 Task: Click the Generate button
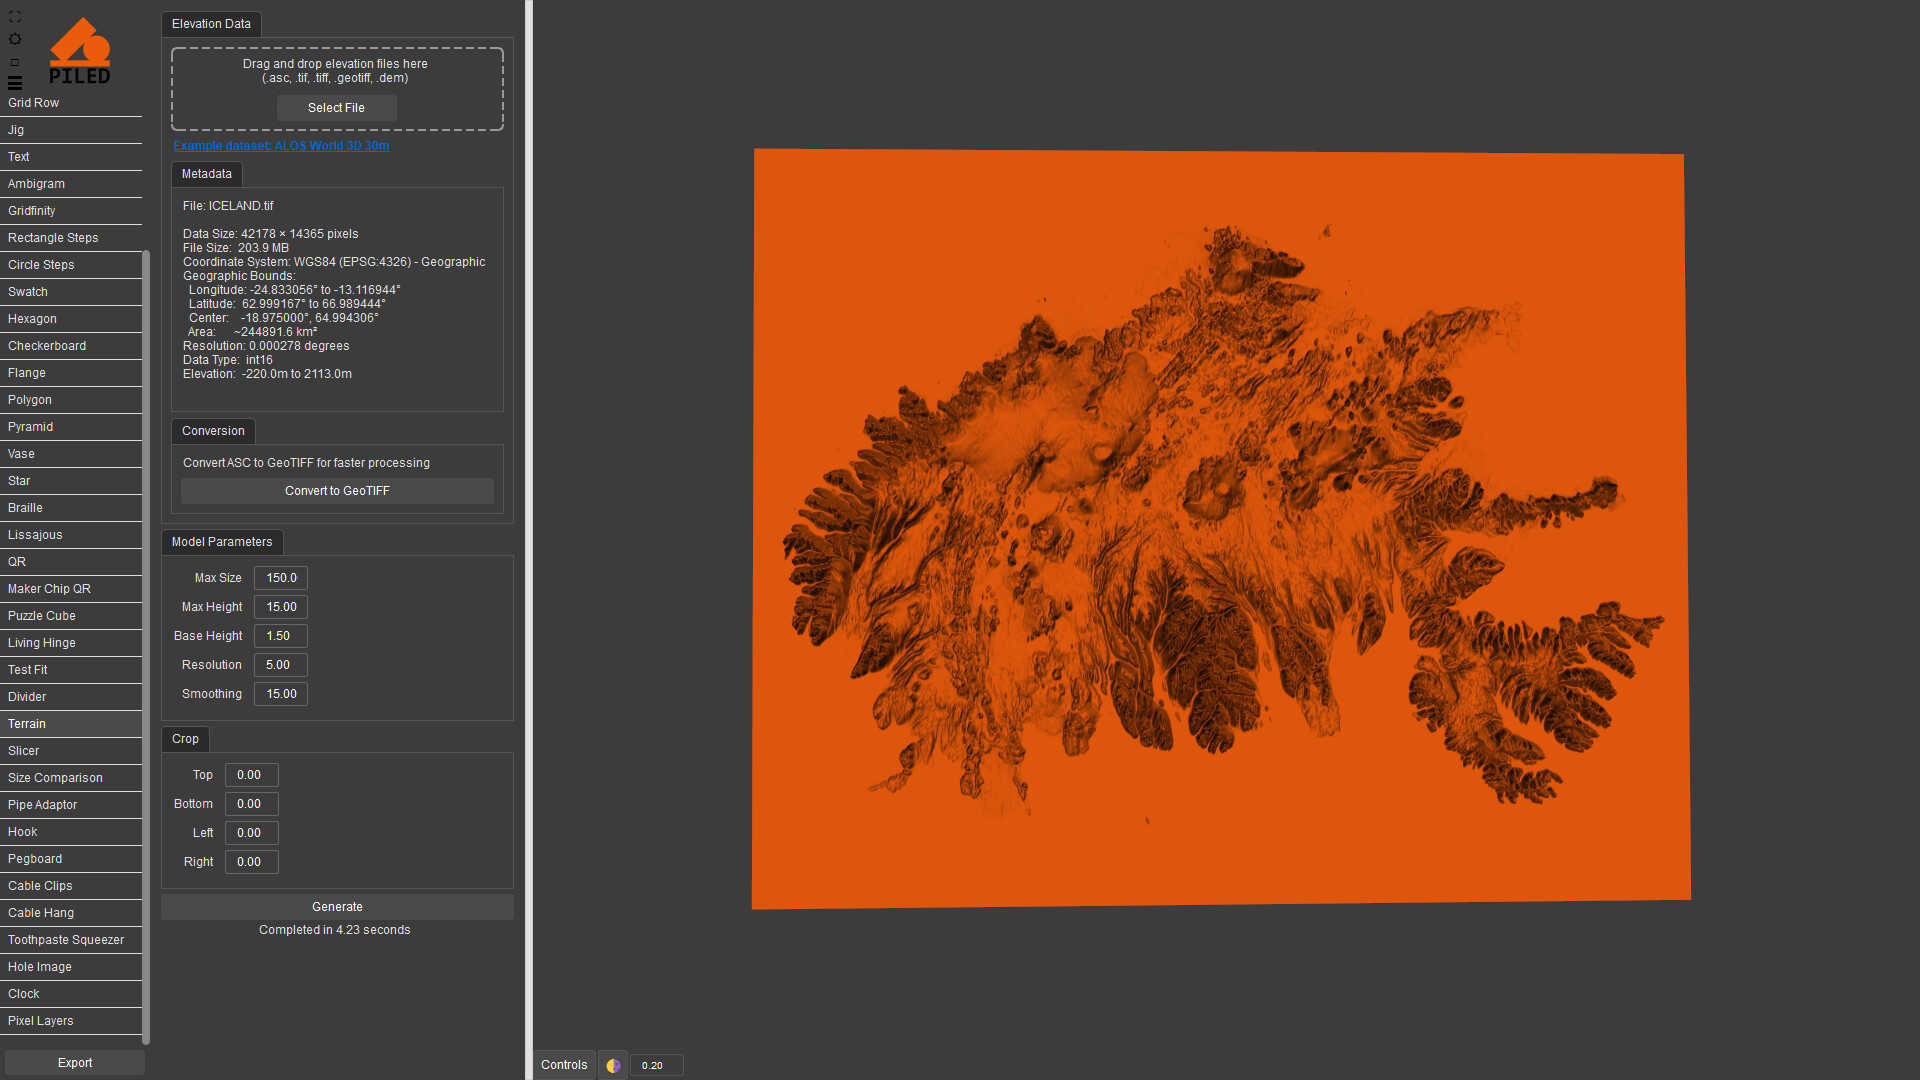click(x=337, y=907)
